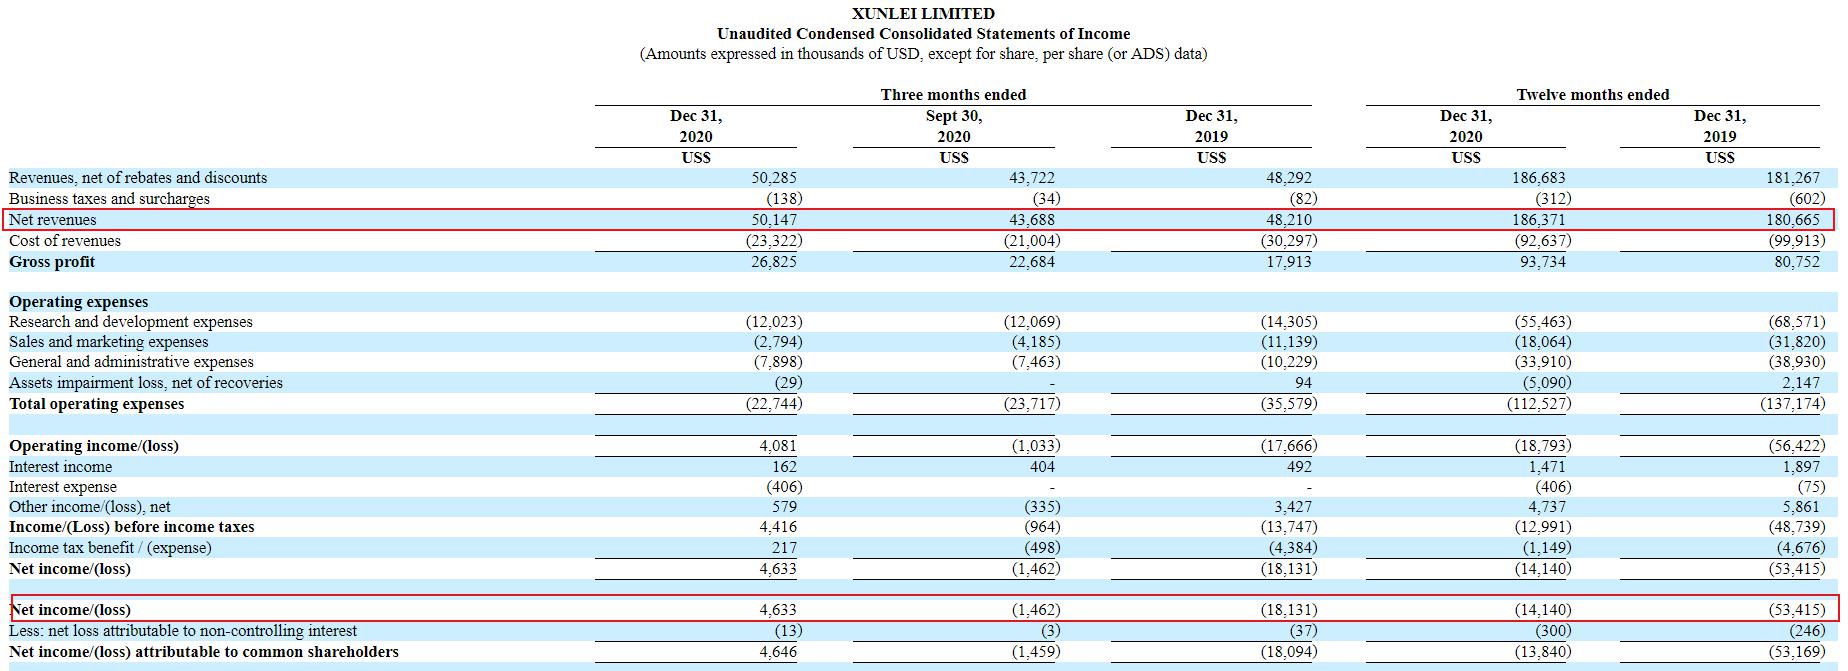Select the 'Unaudited Condensed Consolidated Statements of Income' heading
Viewport: 1848px width, 671px height.
[x=923, y=34]
